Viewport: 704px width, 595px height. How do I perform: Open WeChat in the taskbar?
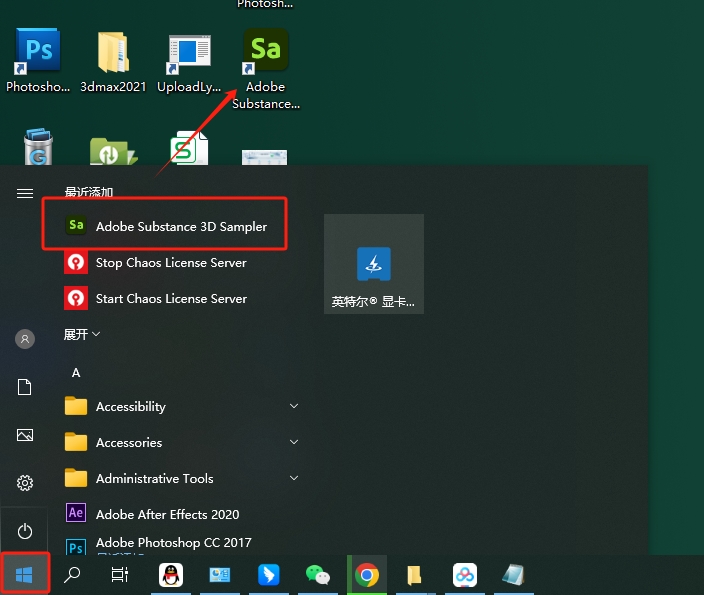[x=317, y=574]
